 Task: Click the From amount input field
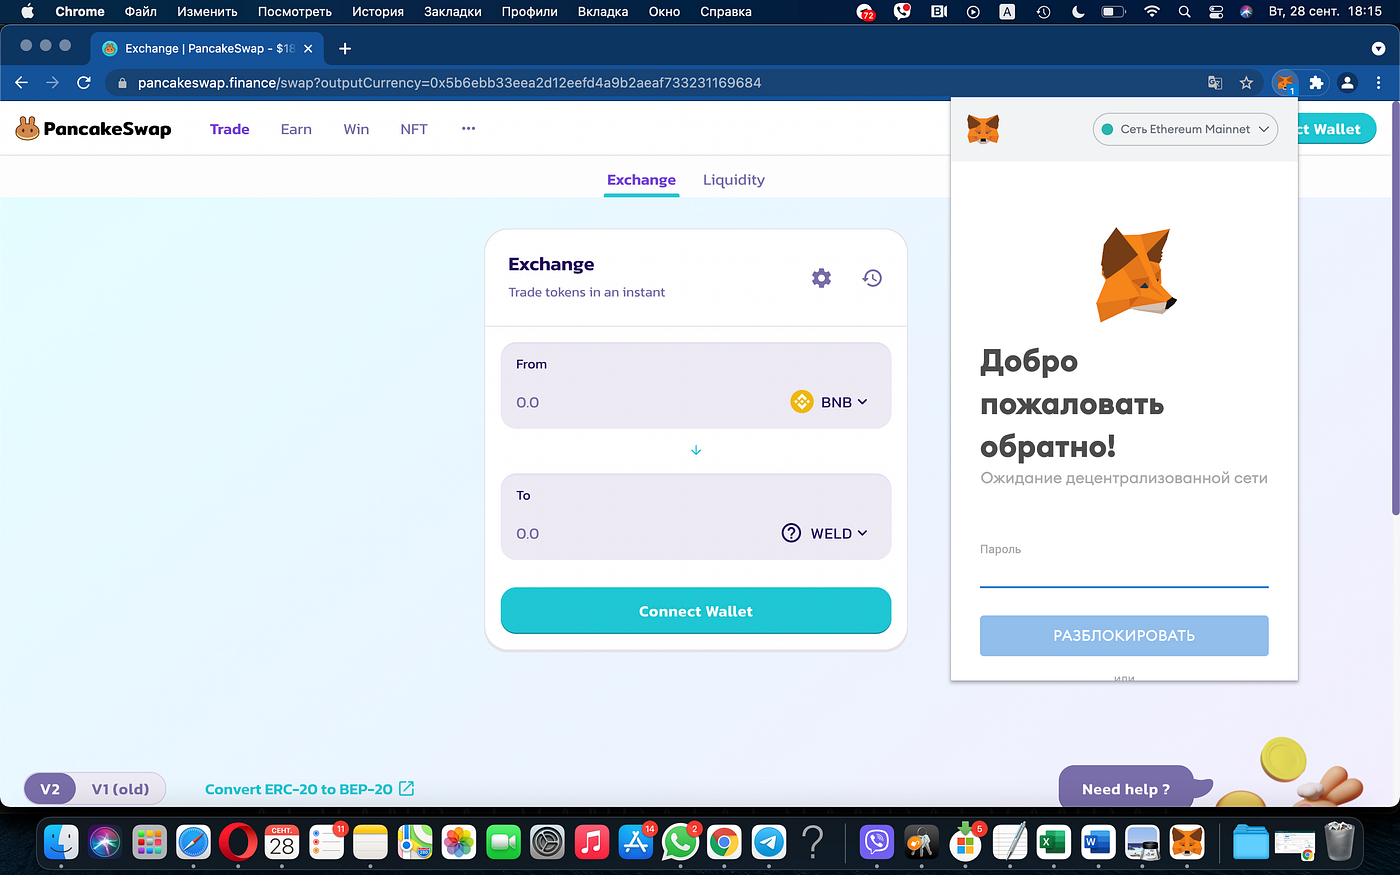tap(645, 402)
